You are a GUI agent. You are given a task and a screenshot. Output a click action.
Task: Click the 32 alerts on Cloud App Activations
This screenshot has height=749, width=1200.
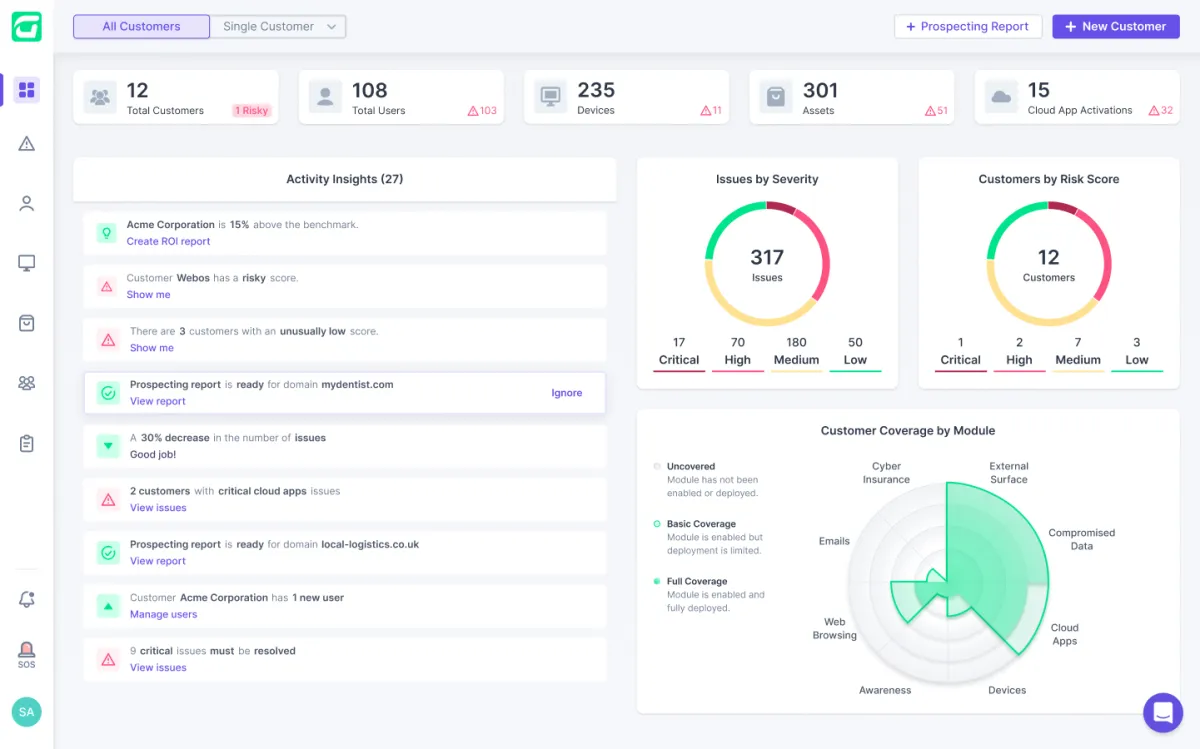click(1161, 111)
